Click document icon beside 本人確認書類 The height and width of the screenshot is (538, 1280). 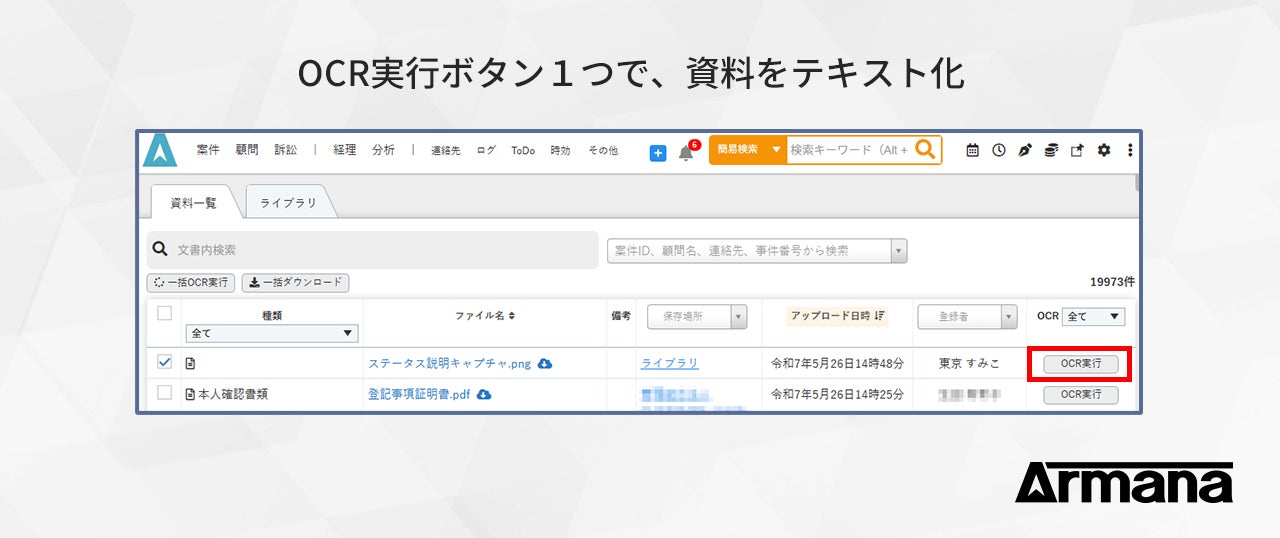(x=190, y=395)
